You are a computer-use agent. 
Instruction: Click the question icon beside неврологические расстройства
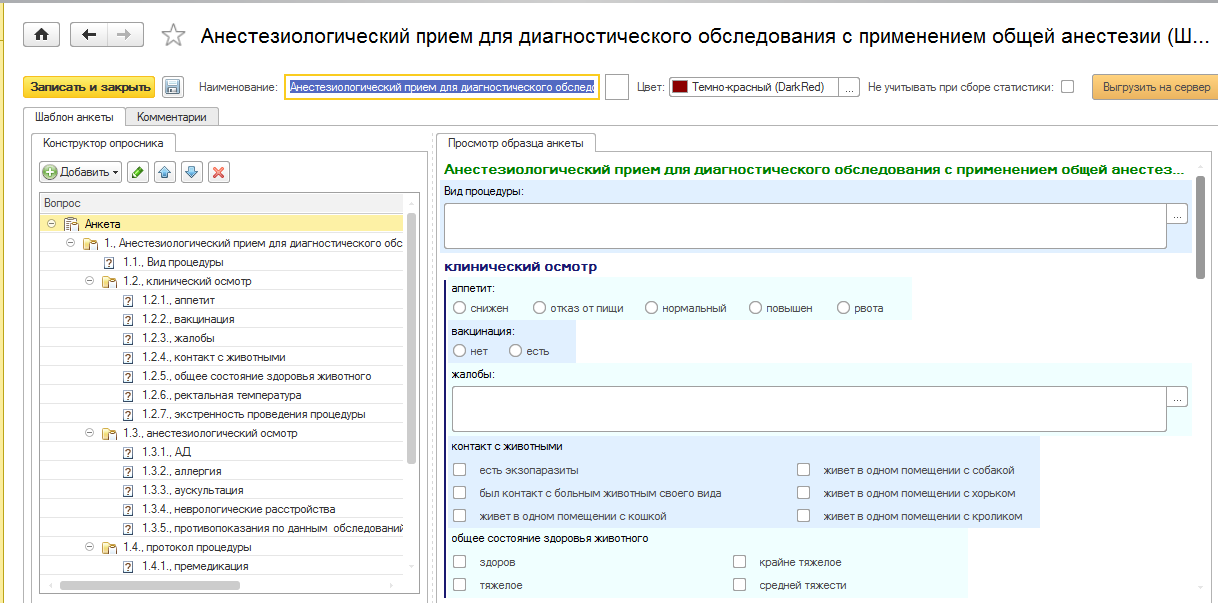(x=127, y=509)
